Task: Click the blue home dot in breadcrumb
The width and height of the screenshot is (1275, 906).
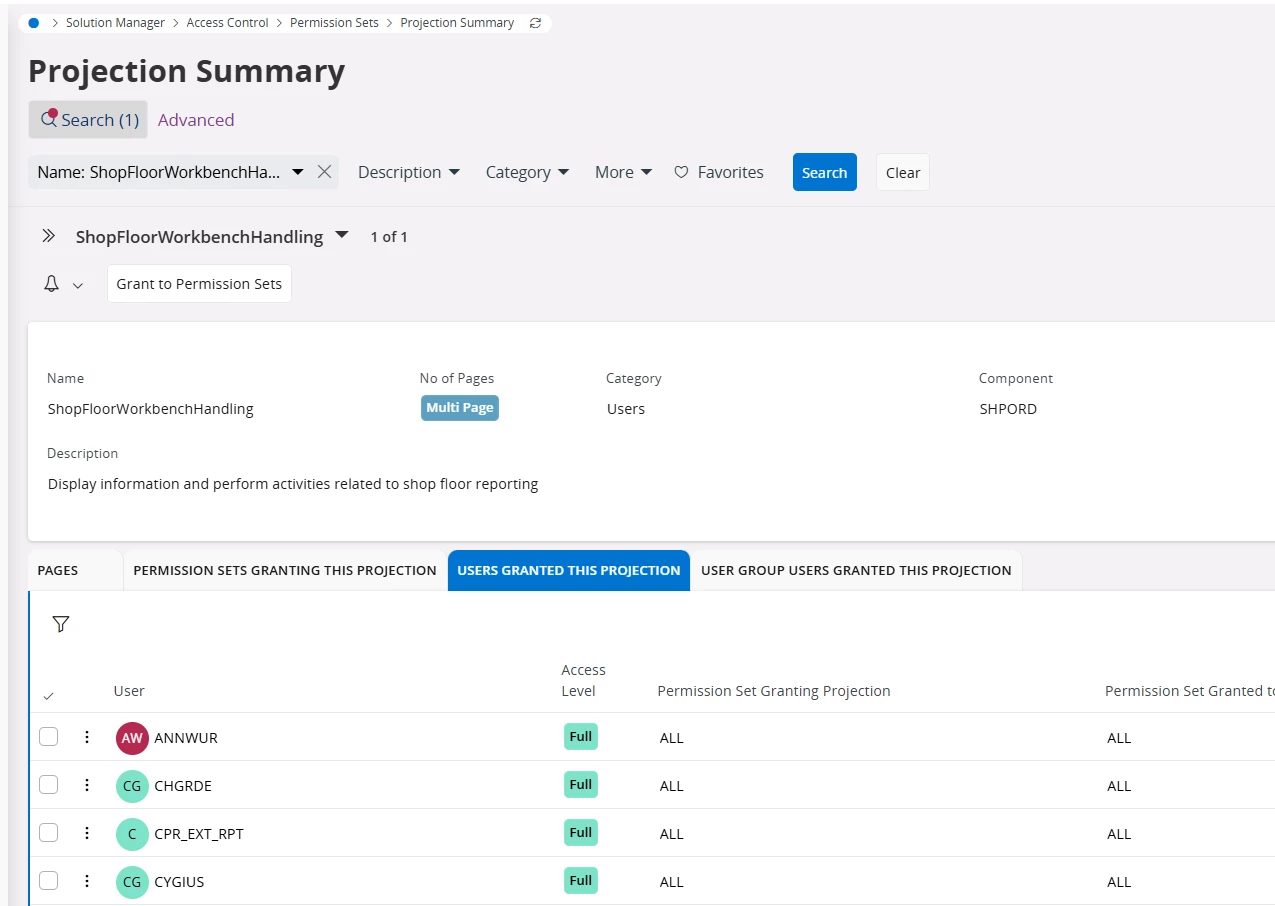Action: tap(34, 23)
